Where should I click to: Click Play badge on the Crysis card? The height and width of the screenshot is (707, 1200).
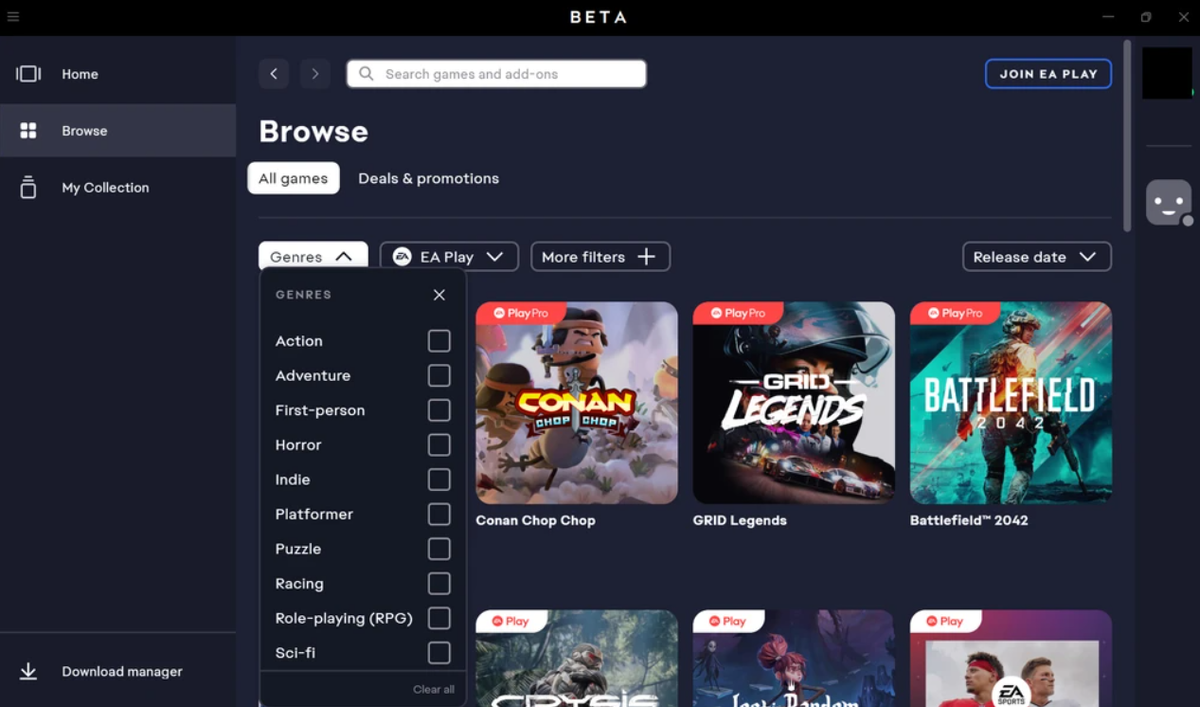tap(510, 621)
